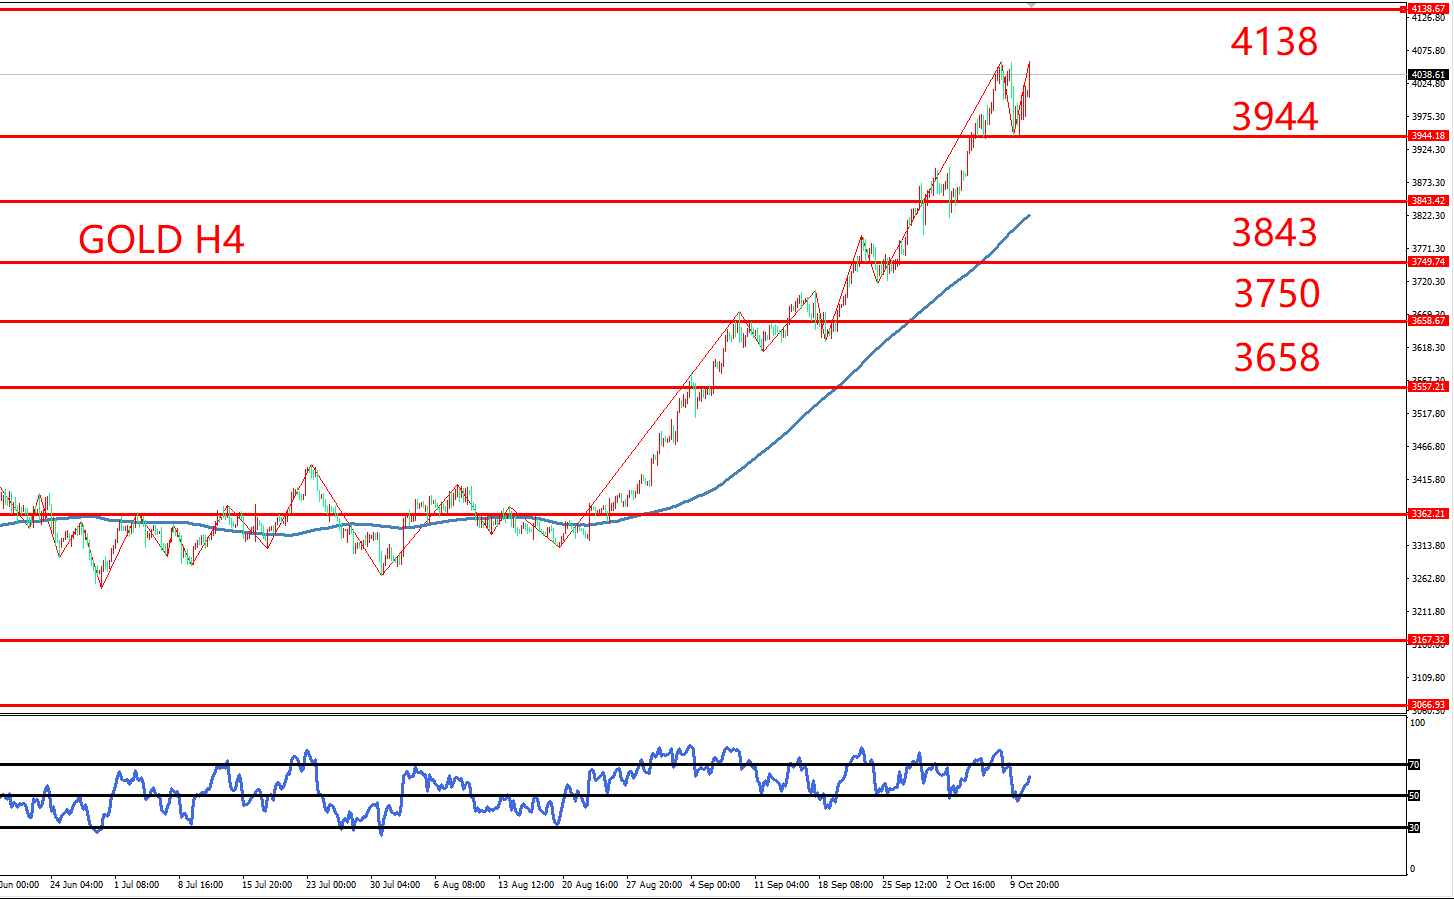Click the 3362.21 red price tag

[1427, 514]
